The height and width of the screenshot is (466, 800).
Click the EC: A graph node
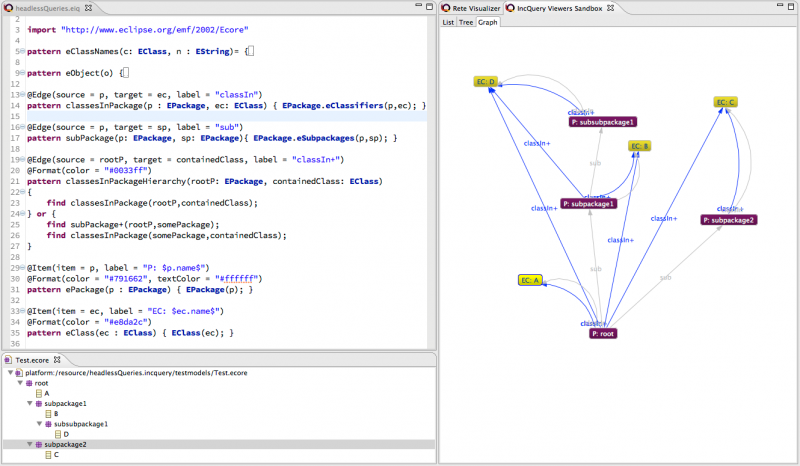pyautogui.click(x=530, y=280)
